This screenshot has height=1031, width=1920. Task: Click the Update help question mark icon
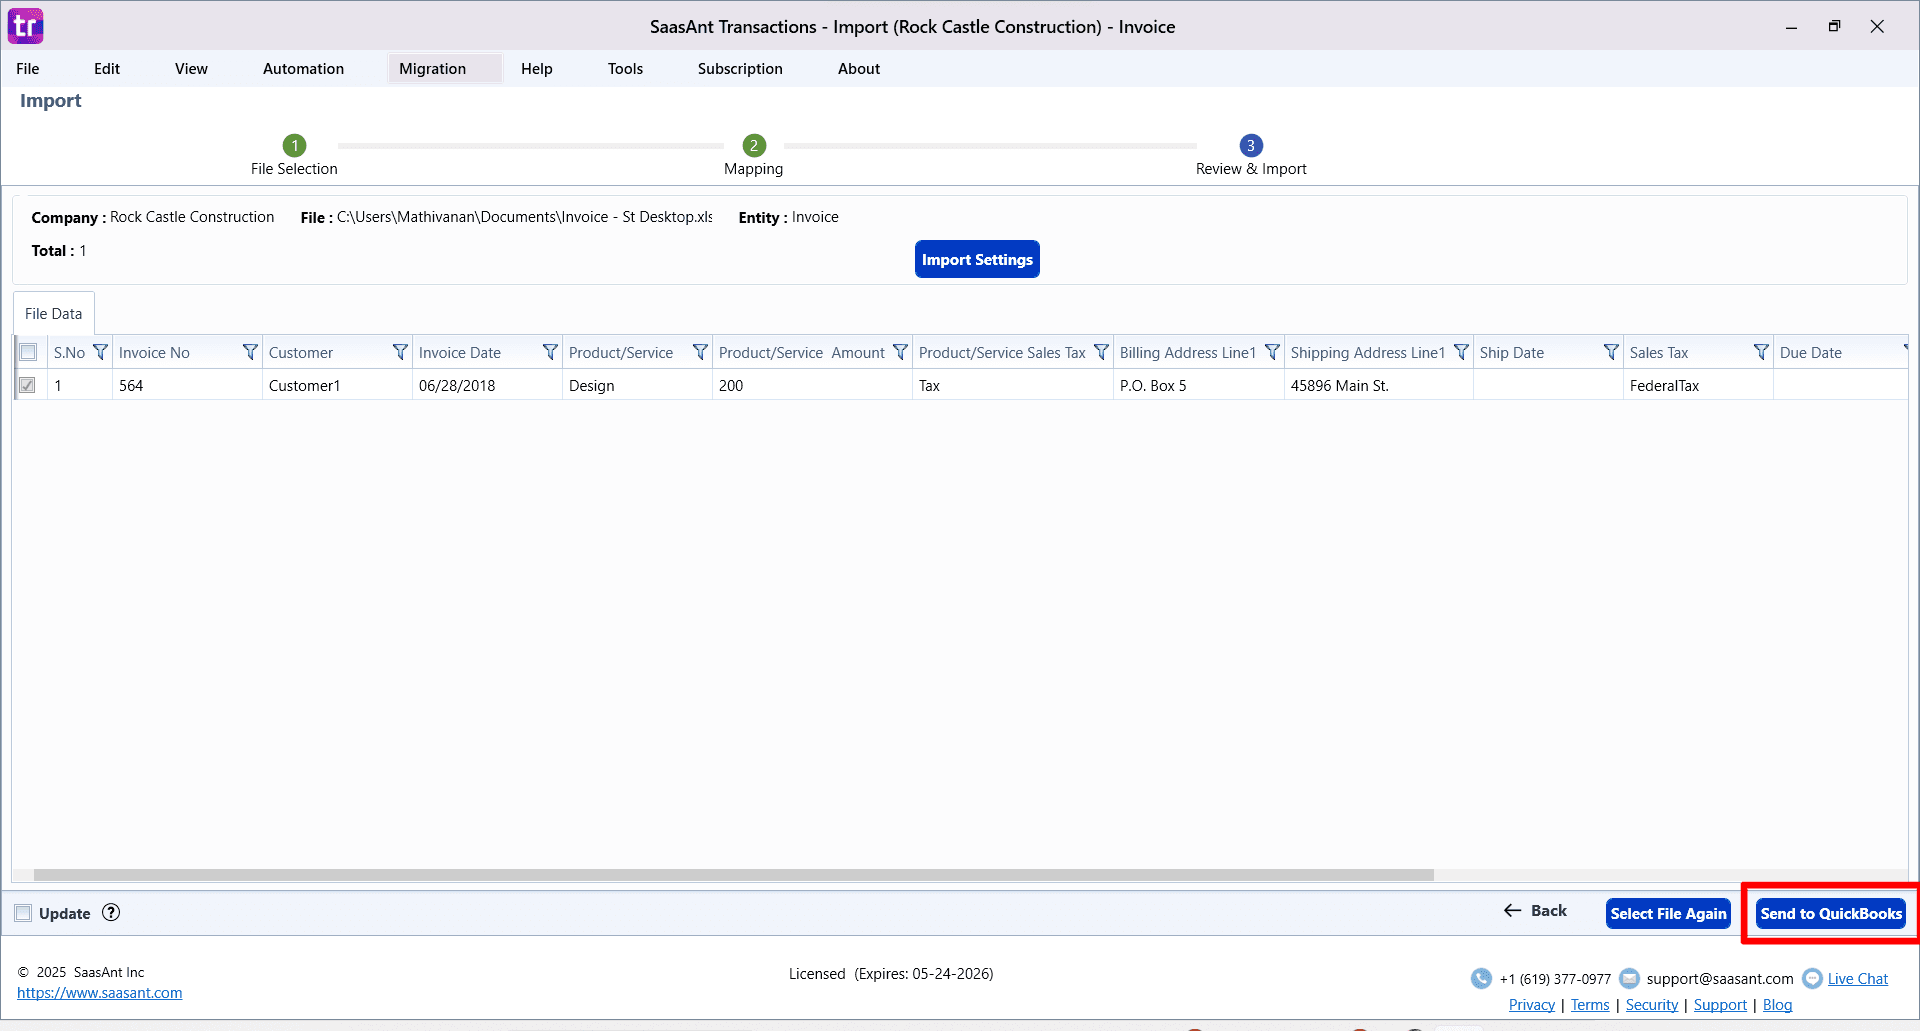click(111, 912)
